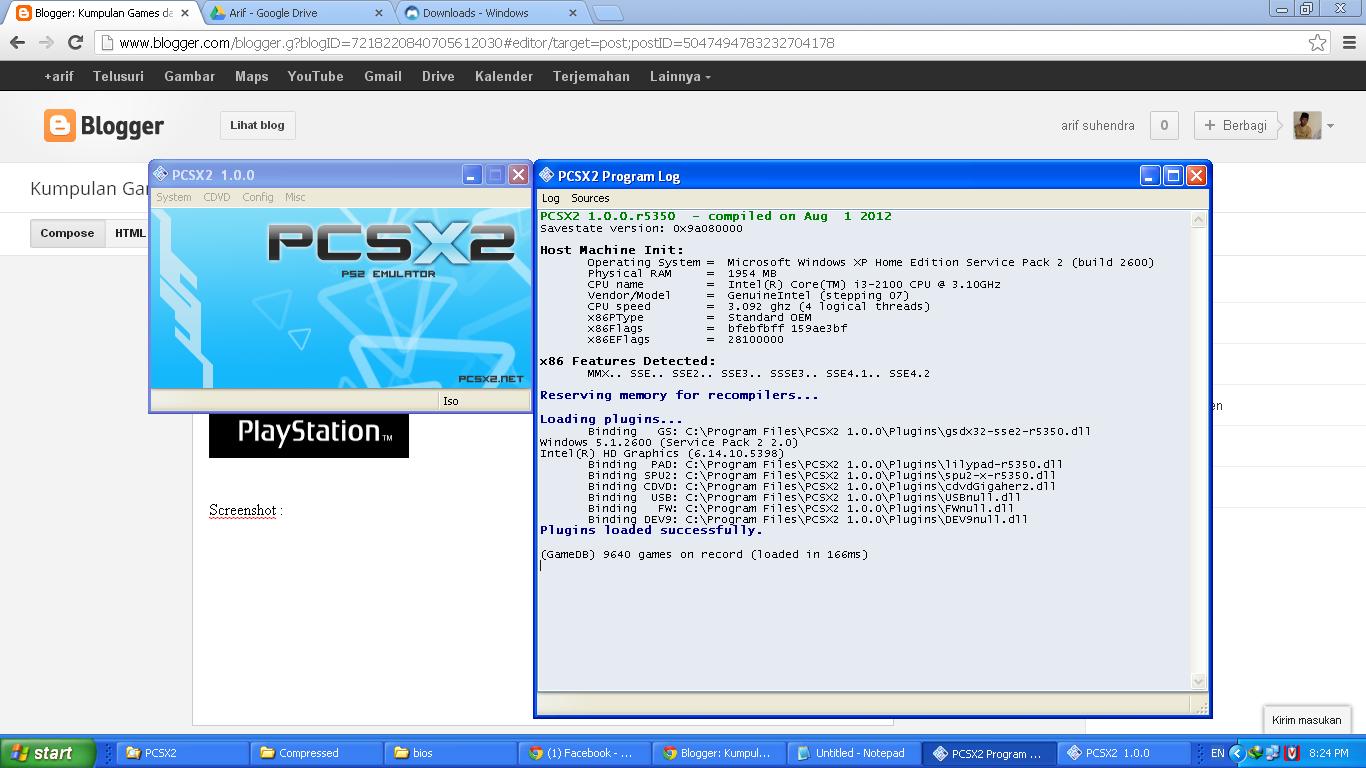This screenshot has height=768, width=1366.
Task: Open the Config menu in PCSX2
Action: (258, 197)
